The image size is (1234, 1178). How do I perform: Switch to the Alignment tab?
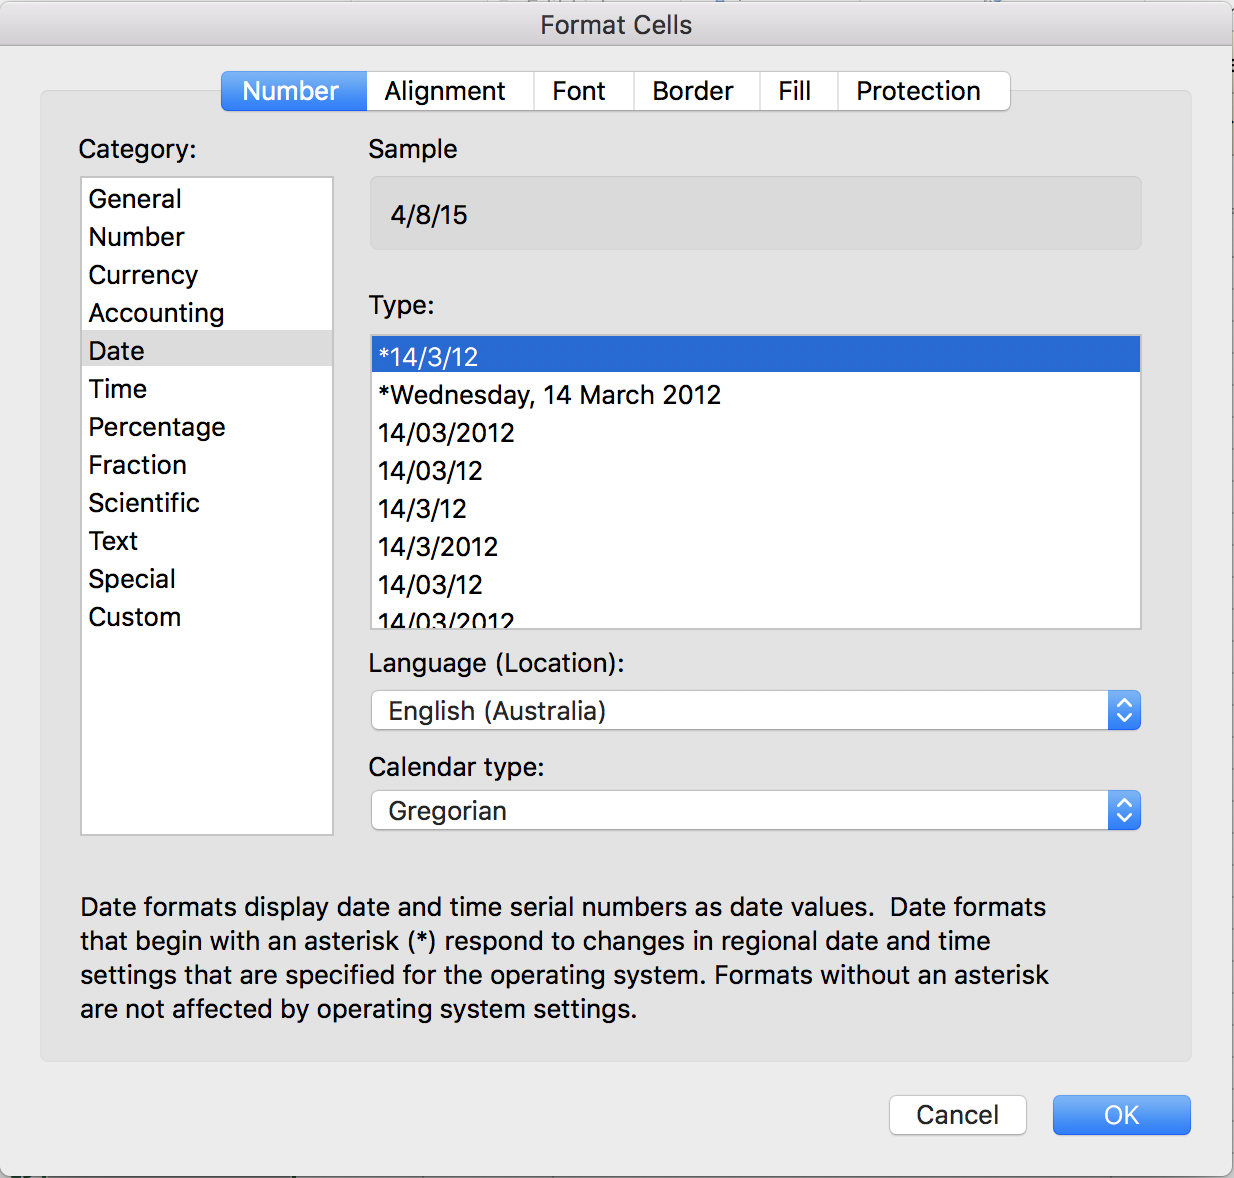(445, 91)
